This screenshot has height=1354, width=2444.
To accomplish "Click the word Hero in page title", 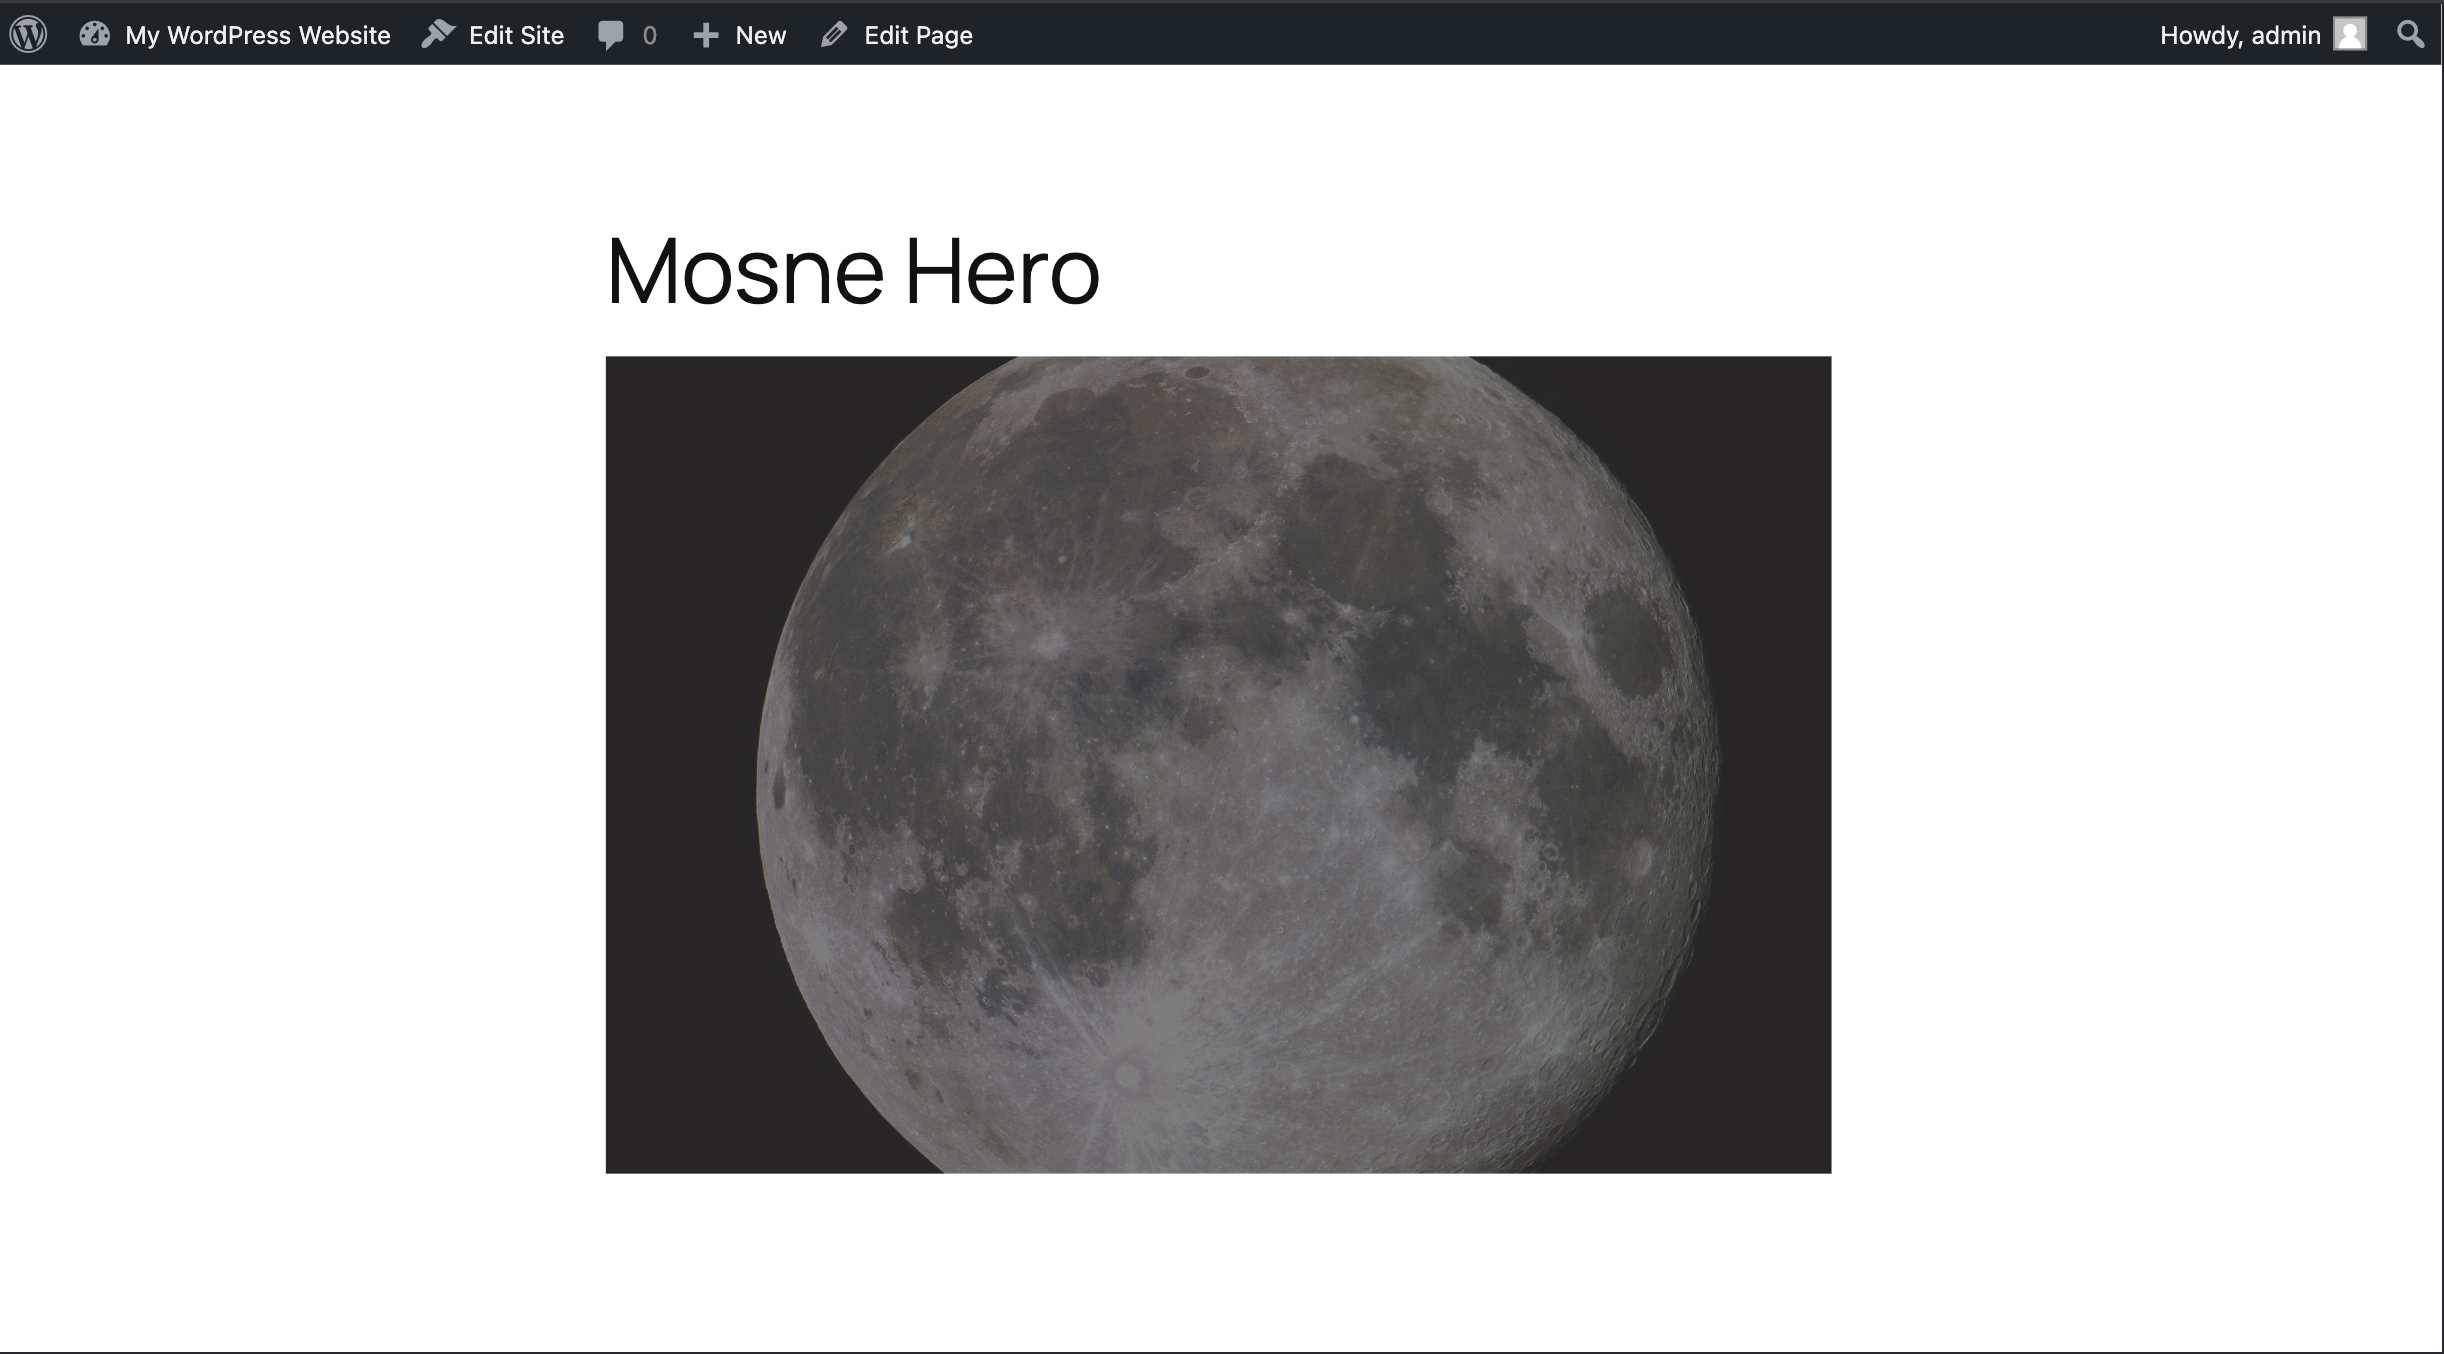I will point(1002,272).
